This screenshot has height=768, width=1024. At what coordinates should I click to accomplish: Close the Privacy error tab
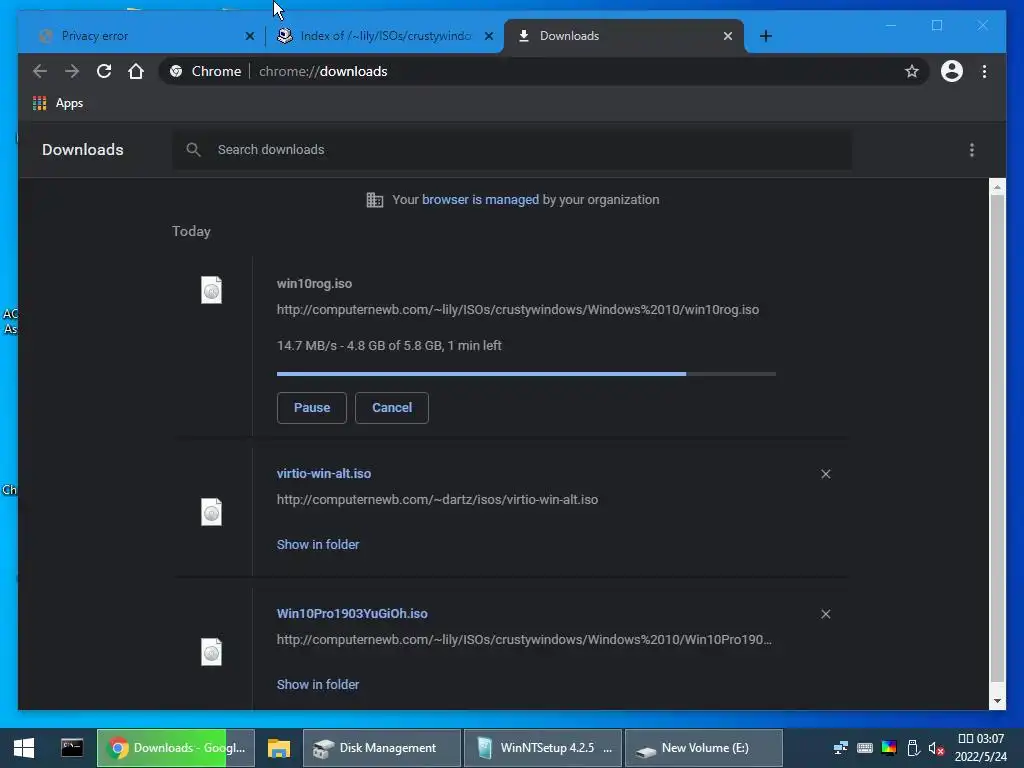point(249,36)
